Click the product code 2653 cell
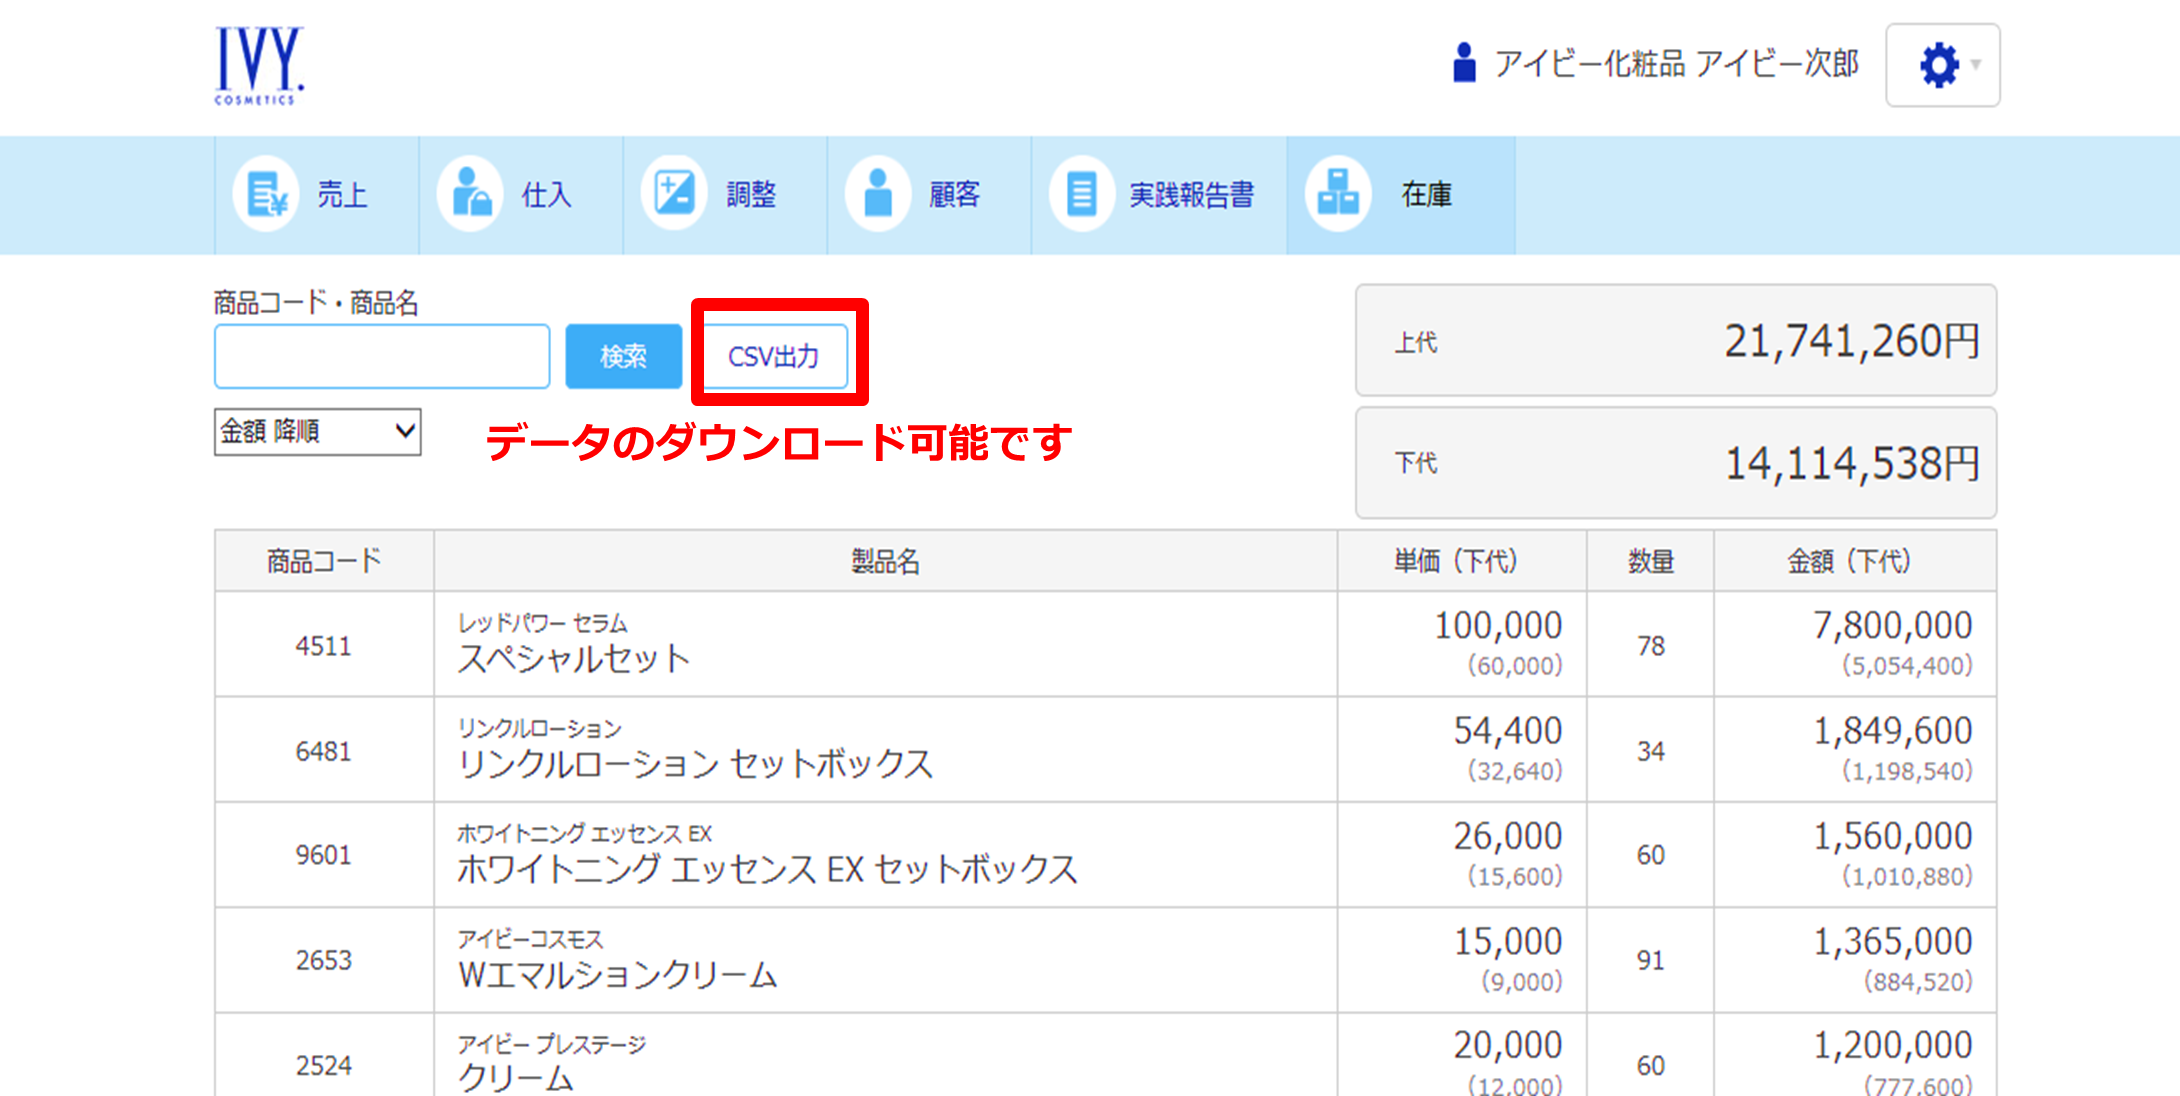2180x1096 pixels. 323,960
